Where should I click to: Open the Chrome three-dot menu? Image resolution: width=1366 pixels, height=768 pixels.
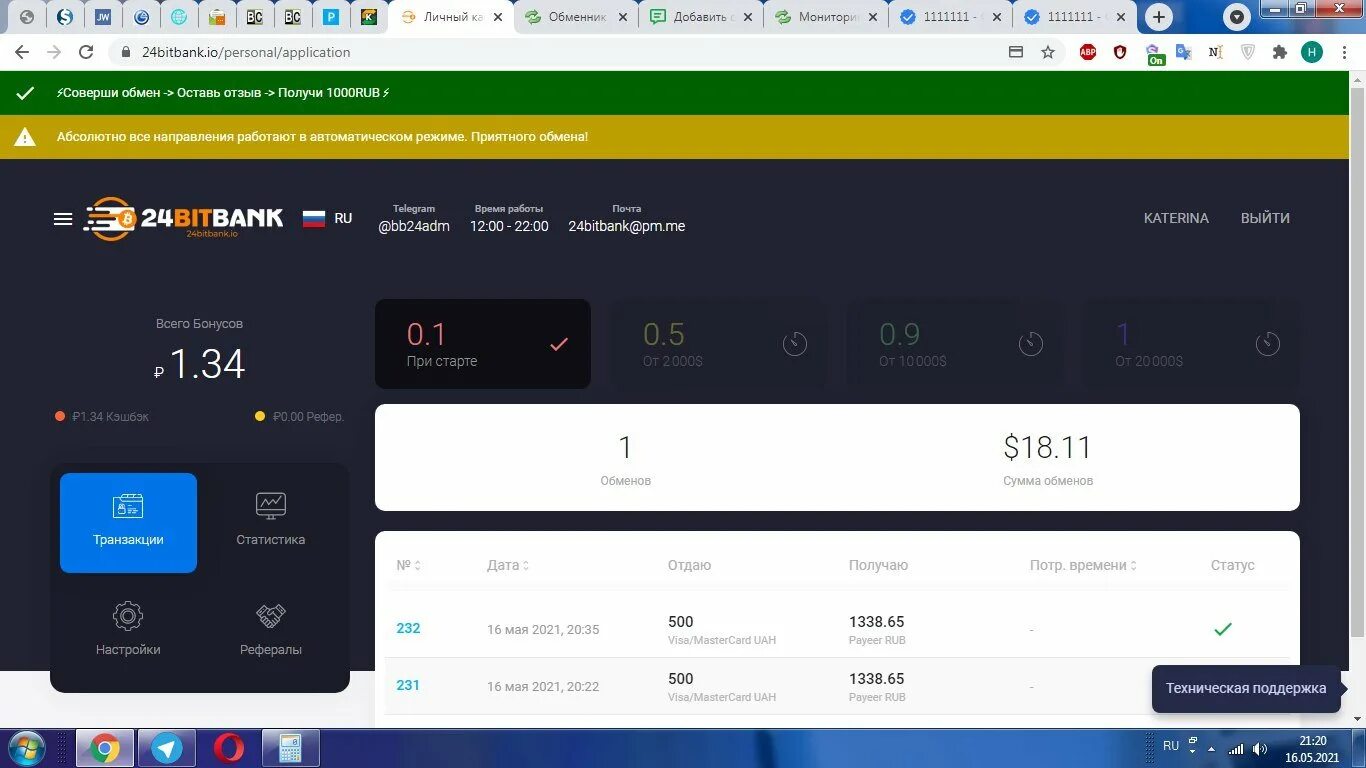tap(1345, 52)
